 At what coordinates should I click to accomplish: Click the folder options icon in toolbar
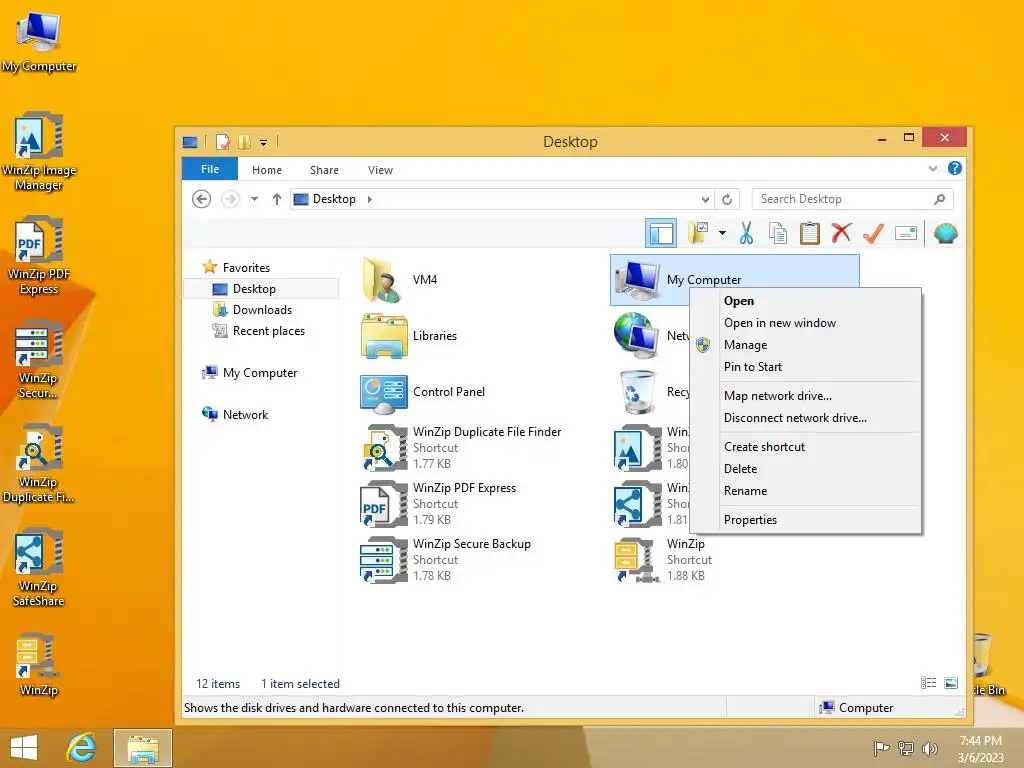698,233
